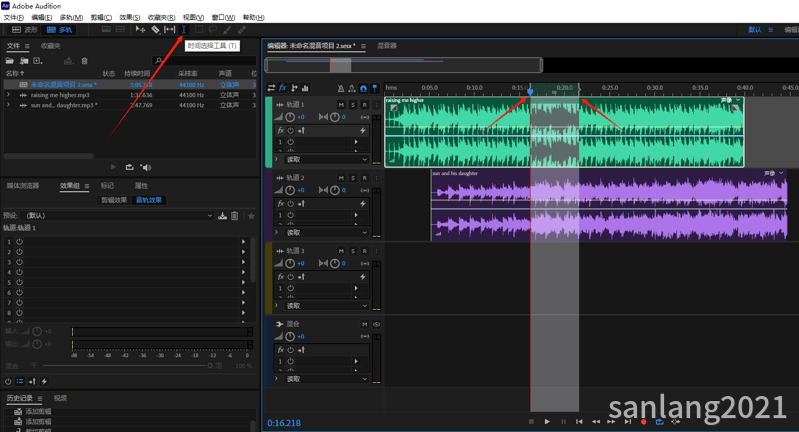This screenshot has height=432, width=799.
Task: Arm Track 2 for record with R
Action: [364, 178]
